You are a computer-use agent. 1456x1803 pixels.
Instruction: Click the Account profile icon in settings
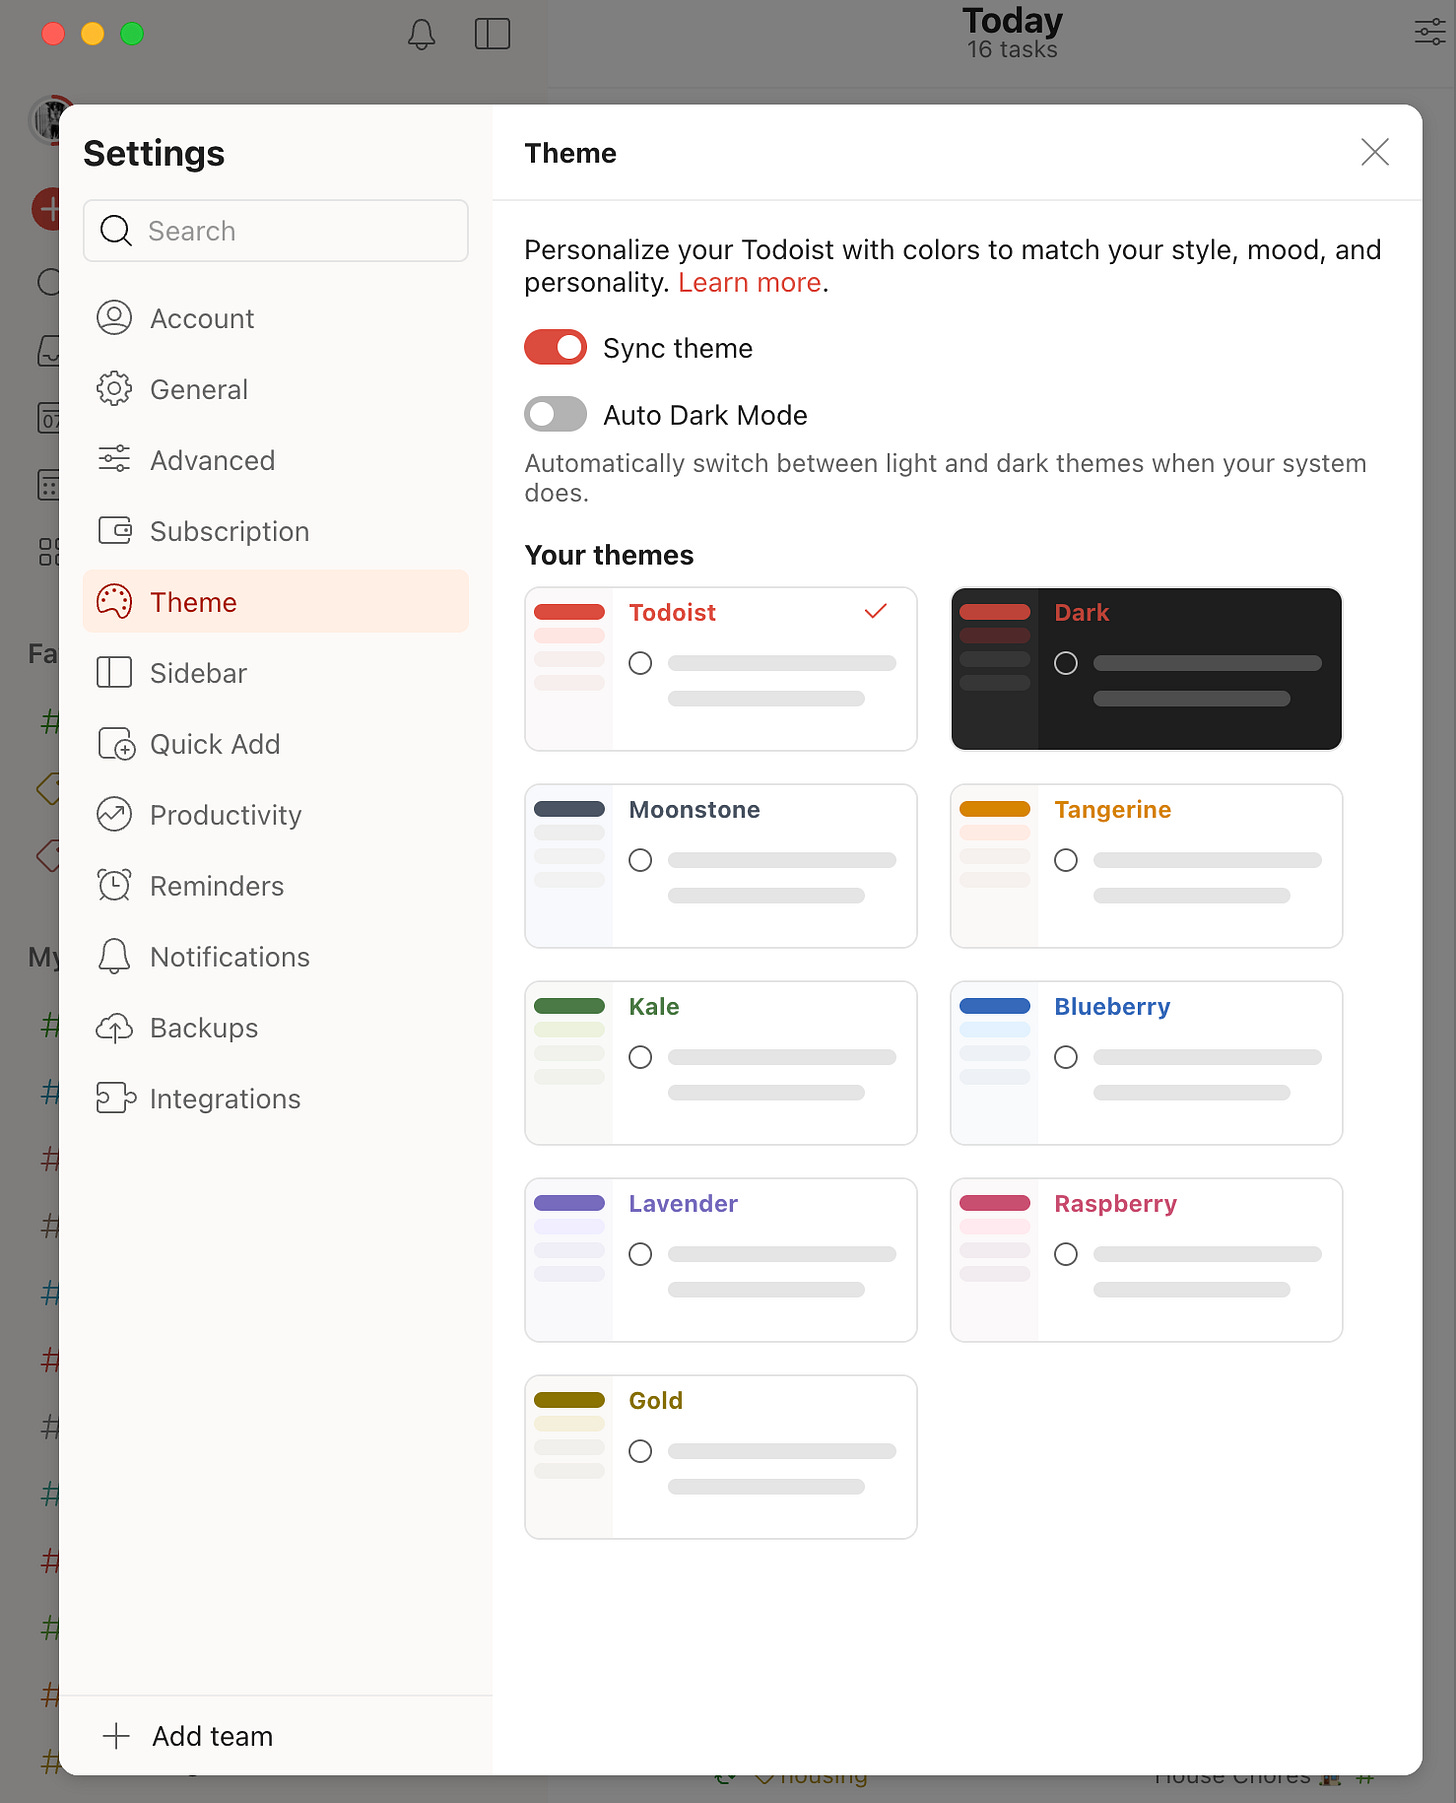point(114,318)
